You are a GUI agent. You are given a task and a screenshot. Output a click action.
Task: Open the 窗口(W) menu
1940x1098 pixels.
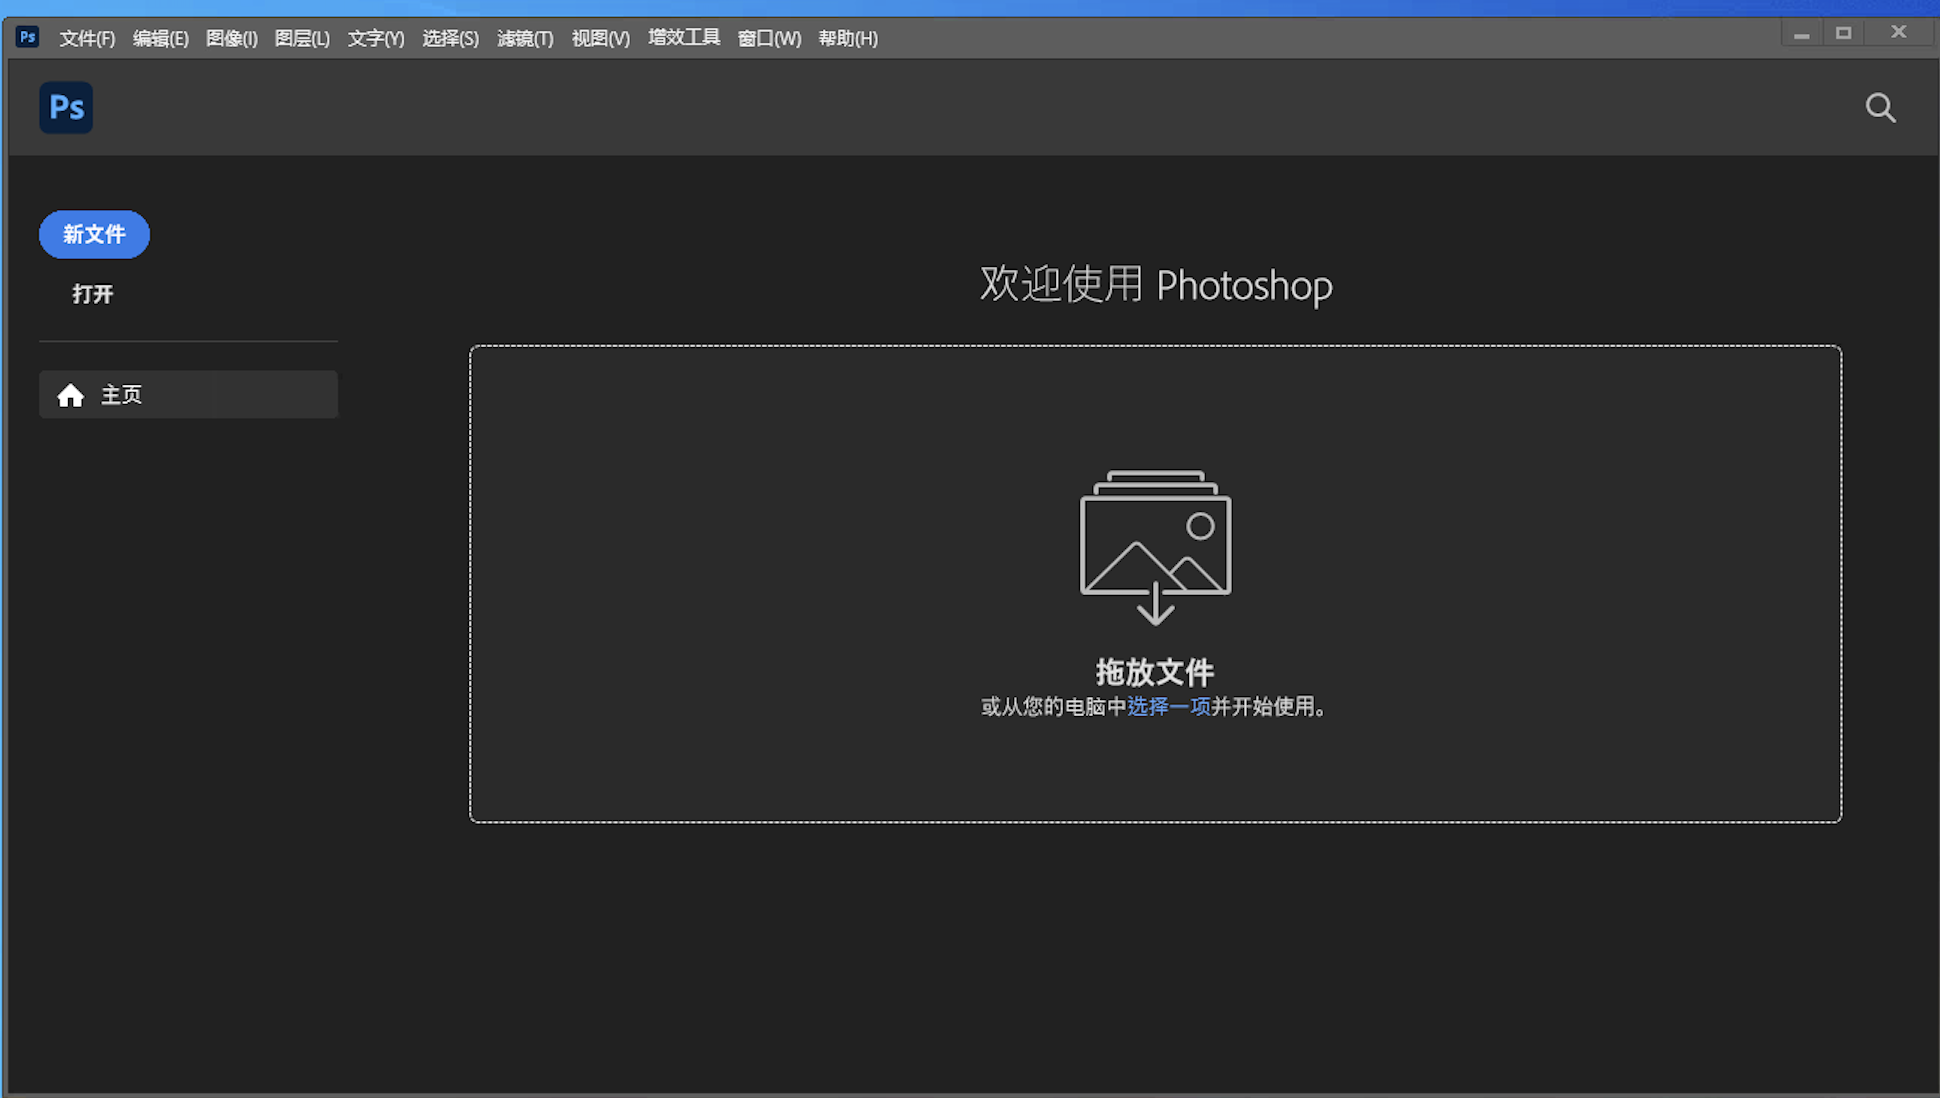click(768, 38)
